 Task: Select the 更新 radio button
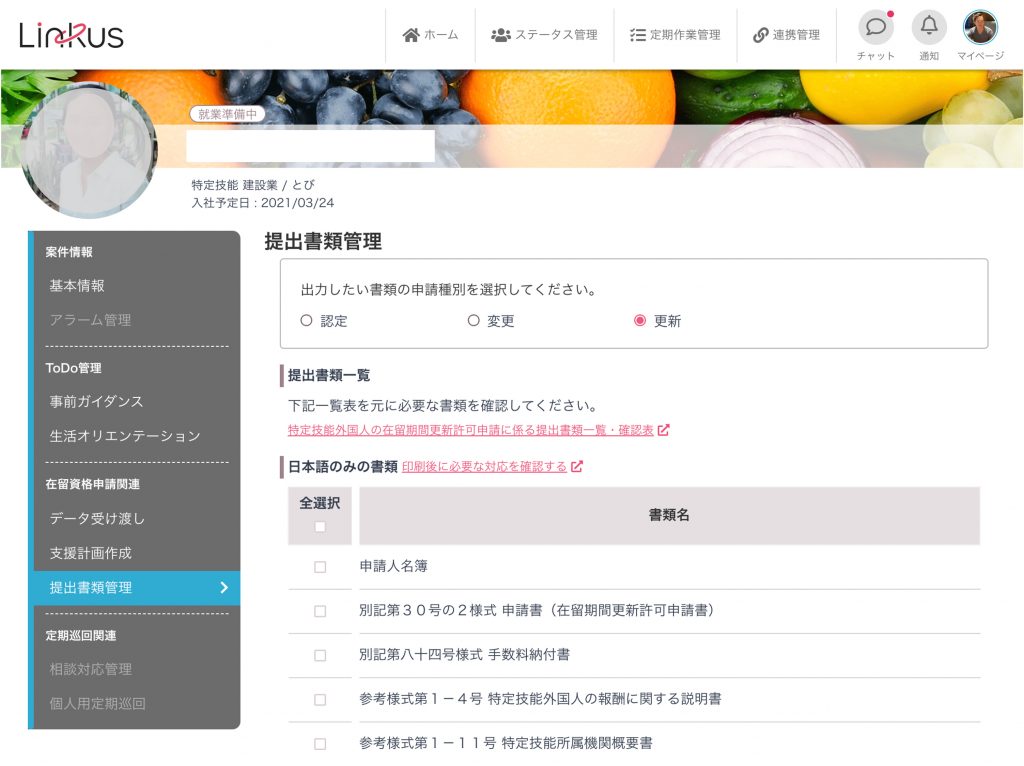[x=640, y=321]
